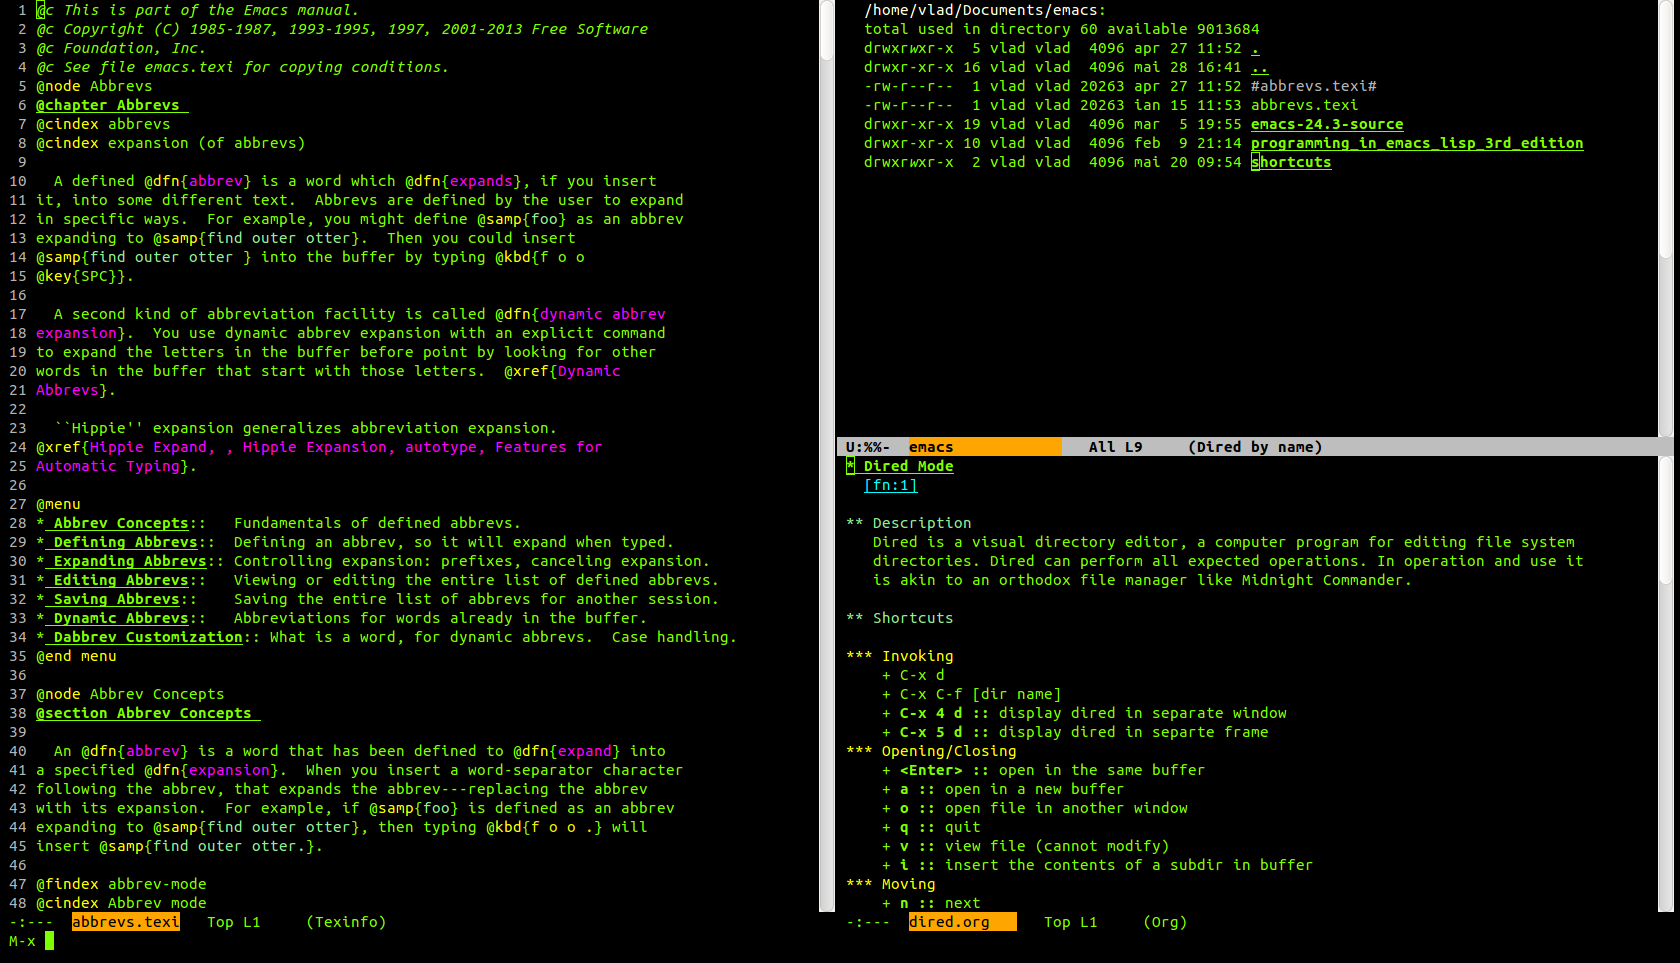Click the scrollbar of the dired.org window
Viewport: 1680px width, 963px height.
point(1665,684)
